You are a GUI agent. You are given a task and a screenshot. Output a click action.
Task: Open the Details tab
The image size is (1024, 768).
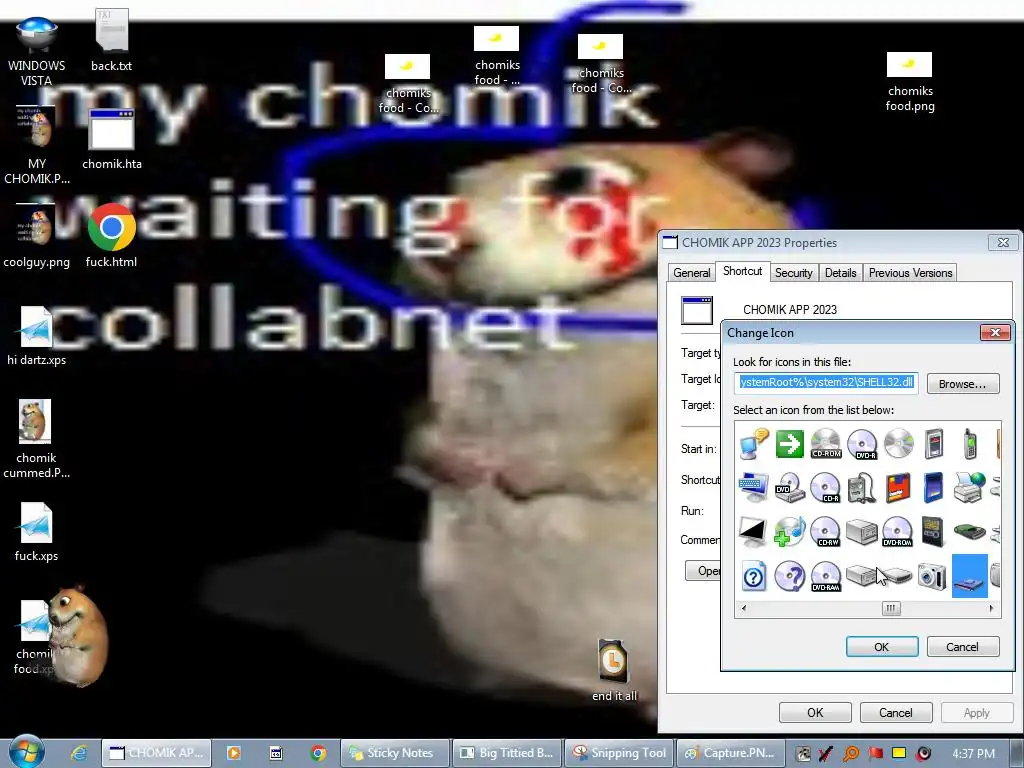tap(840, 273)
